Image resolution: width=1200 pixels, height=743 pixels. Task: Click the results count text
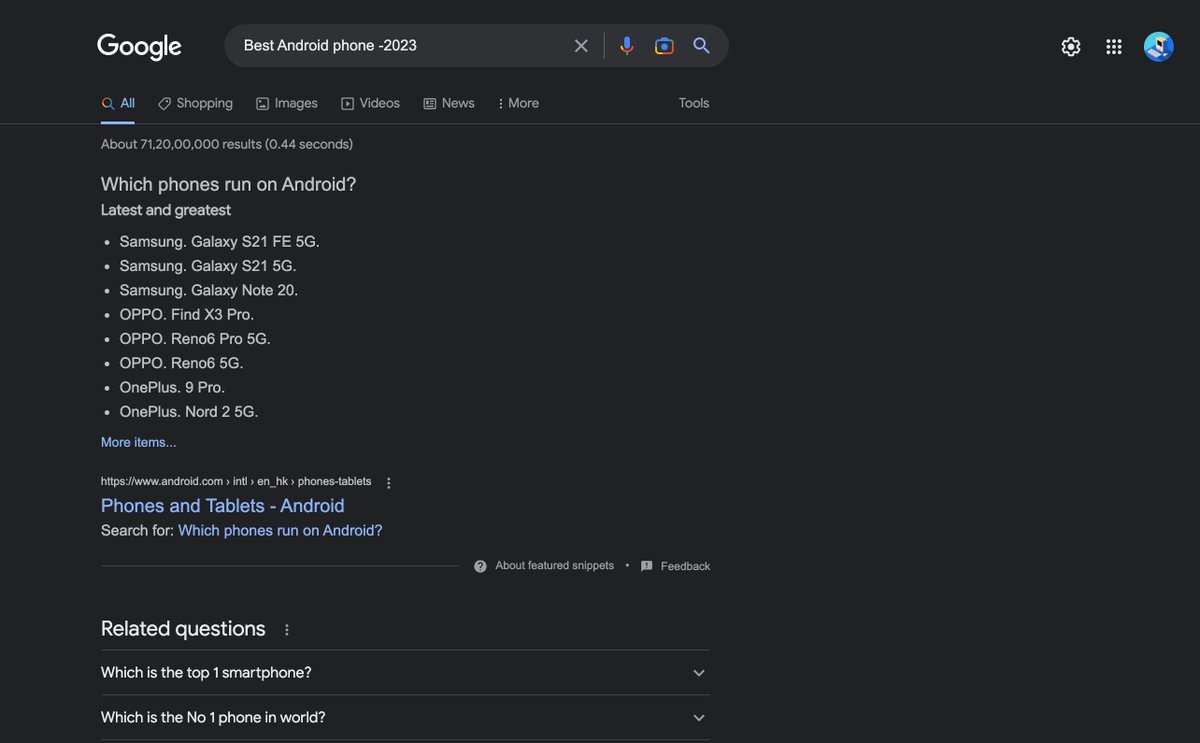227,144
